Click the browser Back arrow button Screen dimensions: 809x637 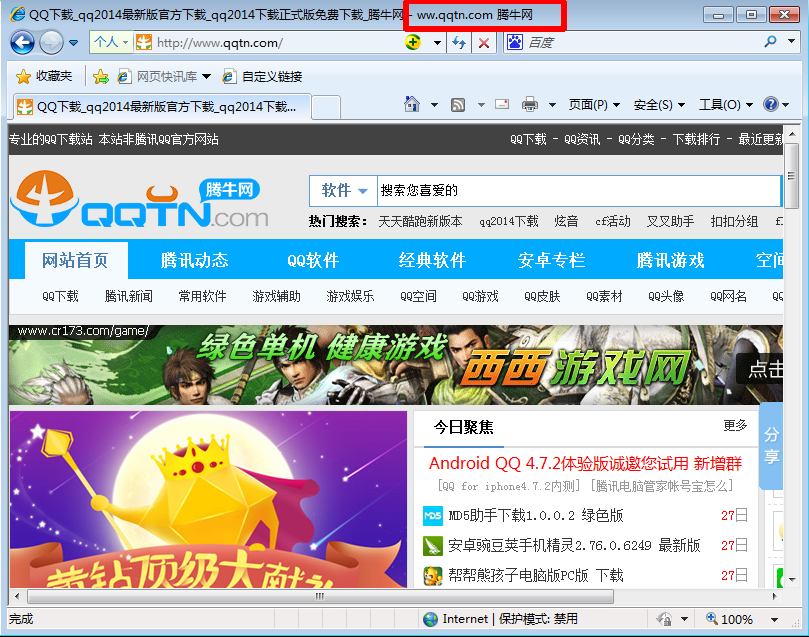coord(22,43)
